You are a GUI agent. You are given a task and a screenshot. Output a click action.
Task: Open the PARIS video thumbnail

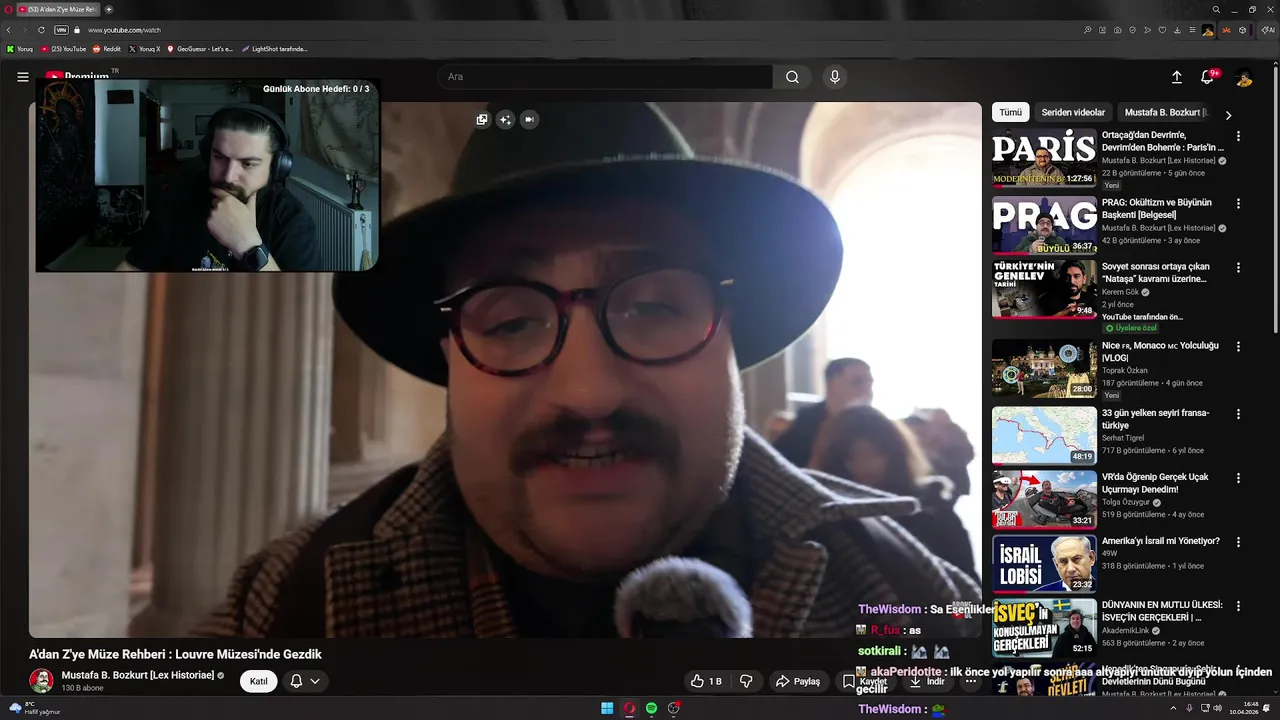click(x=1044, y=158)
